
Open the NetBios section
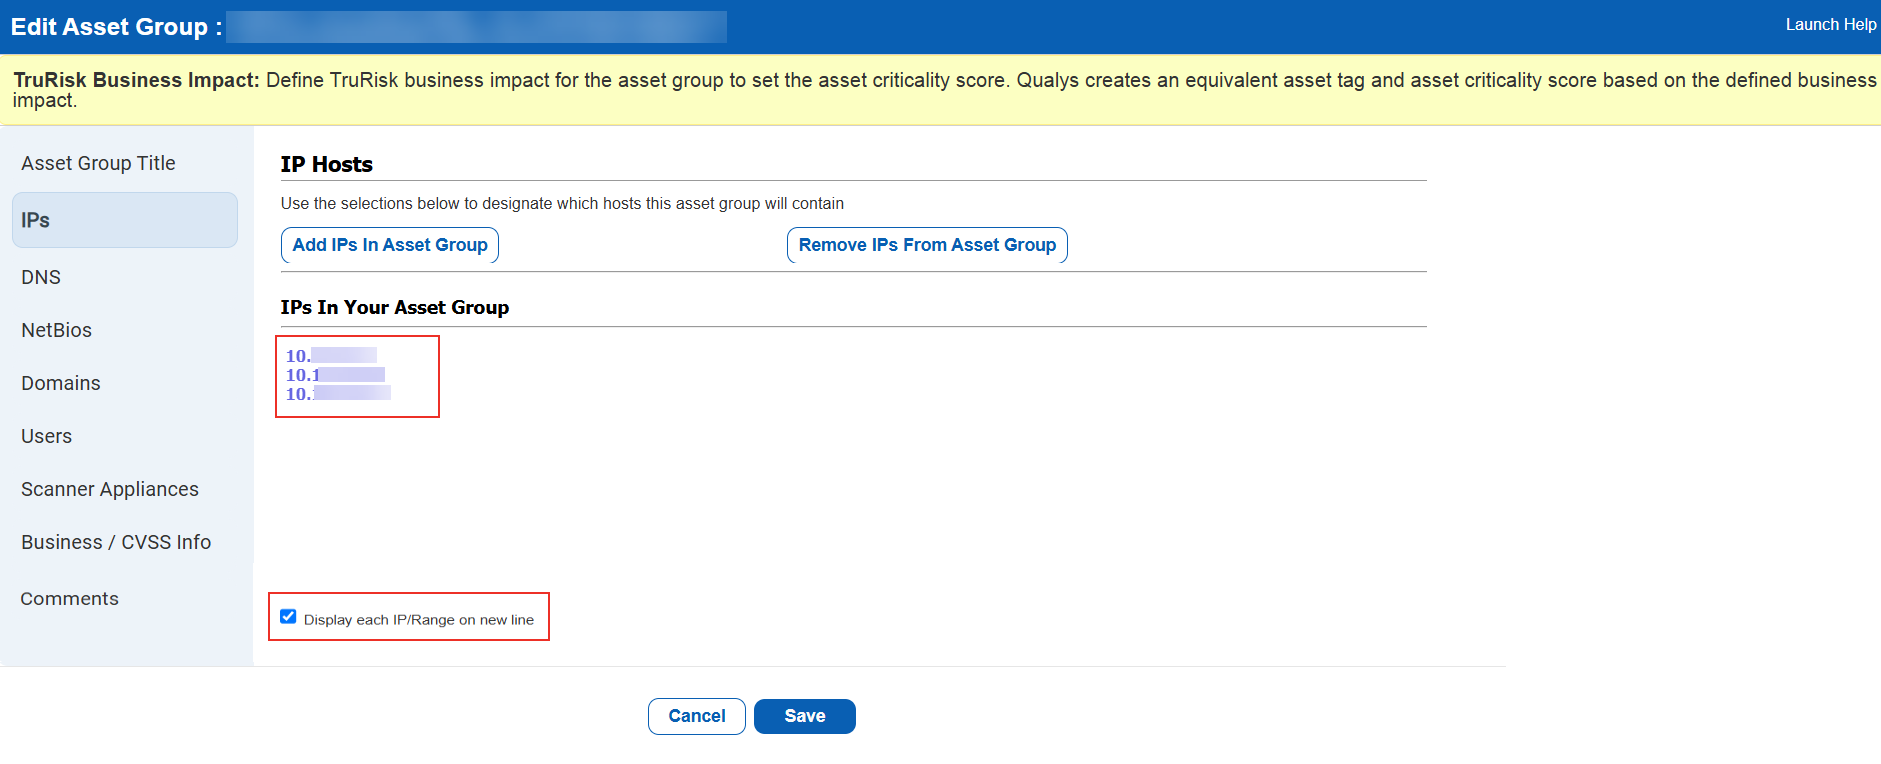click(x=56, y=330)
